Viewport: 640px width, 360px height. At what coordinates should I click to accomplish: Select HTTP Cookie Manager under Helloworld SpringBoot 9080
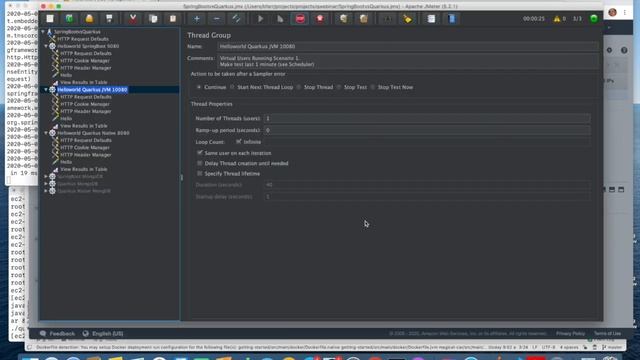(x=85, y=60)
